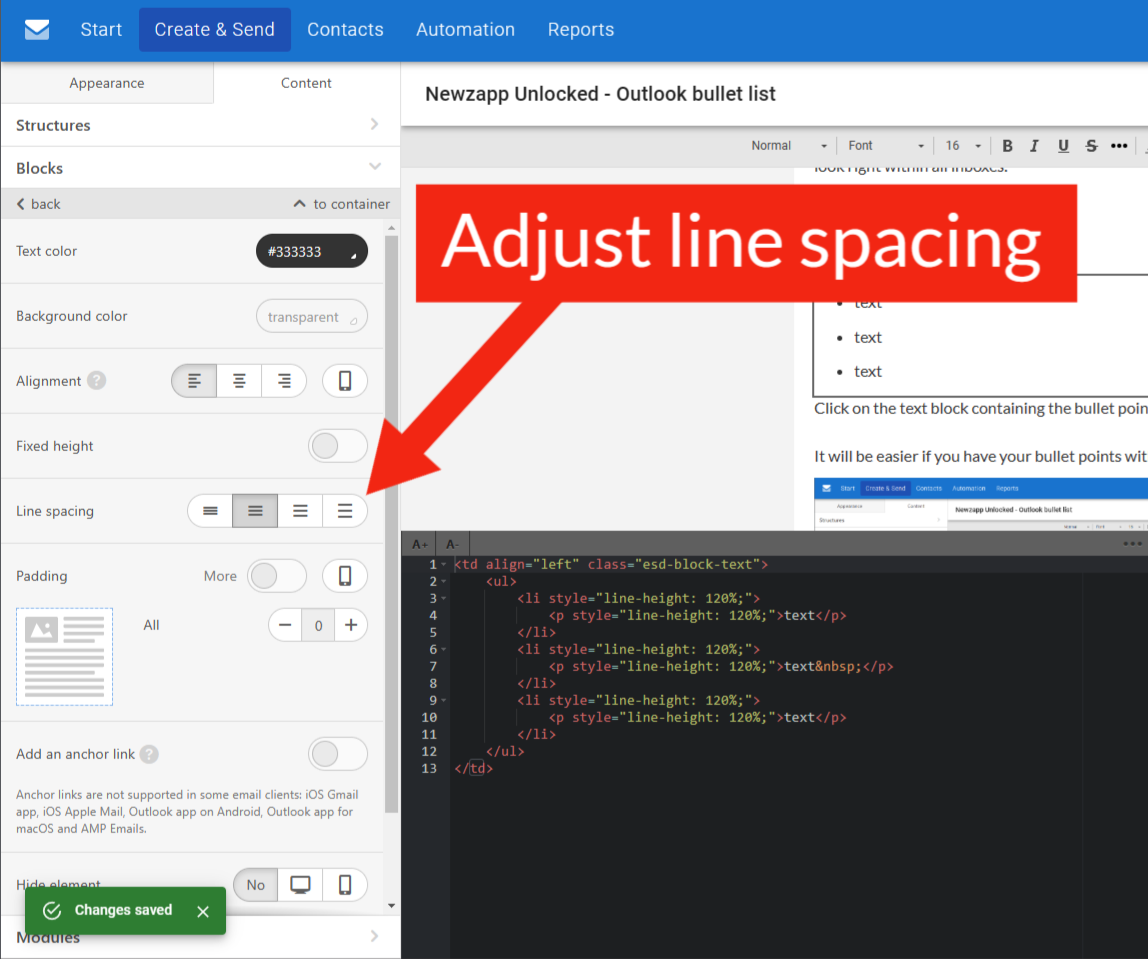
Task: Open the Normal paragraph style dropdown
Action: [x=789, y=146]
